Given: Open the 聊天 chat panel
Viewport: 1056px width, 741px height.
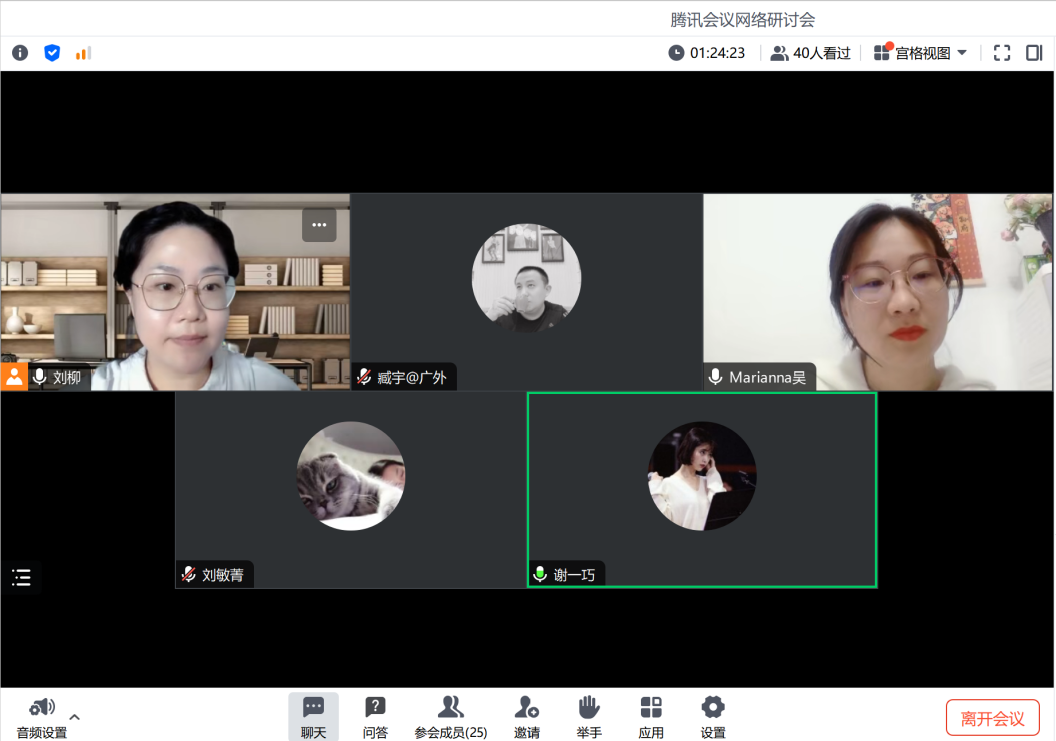Looking at the screenshot, I should [314, 716].
